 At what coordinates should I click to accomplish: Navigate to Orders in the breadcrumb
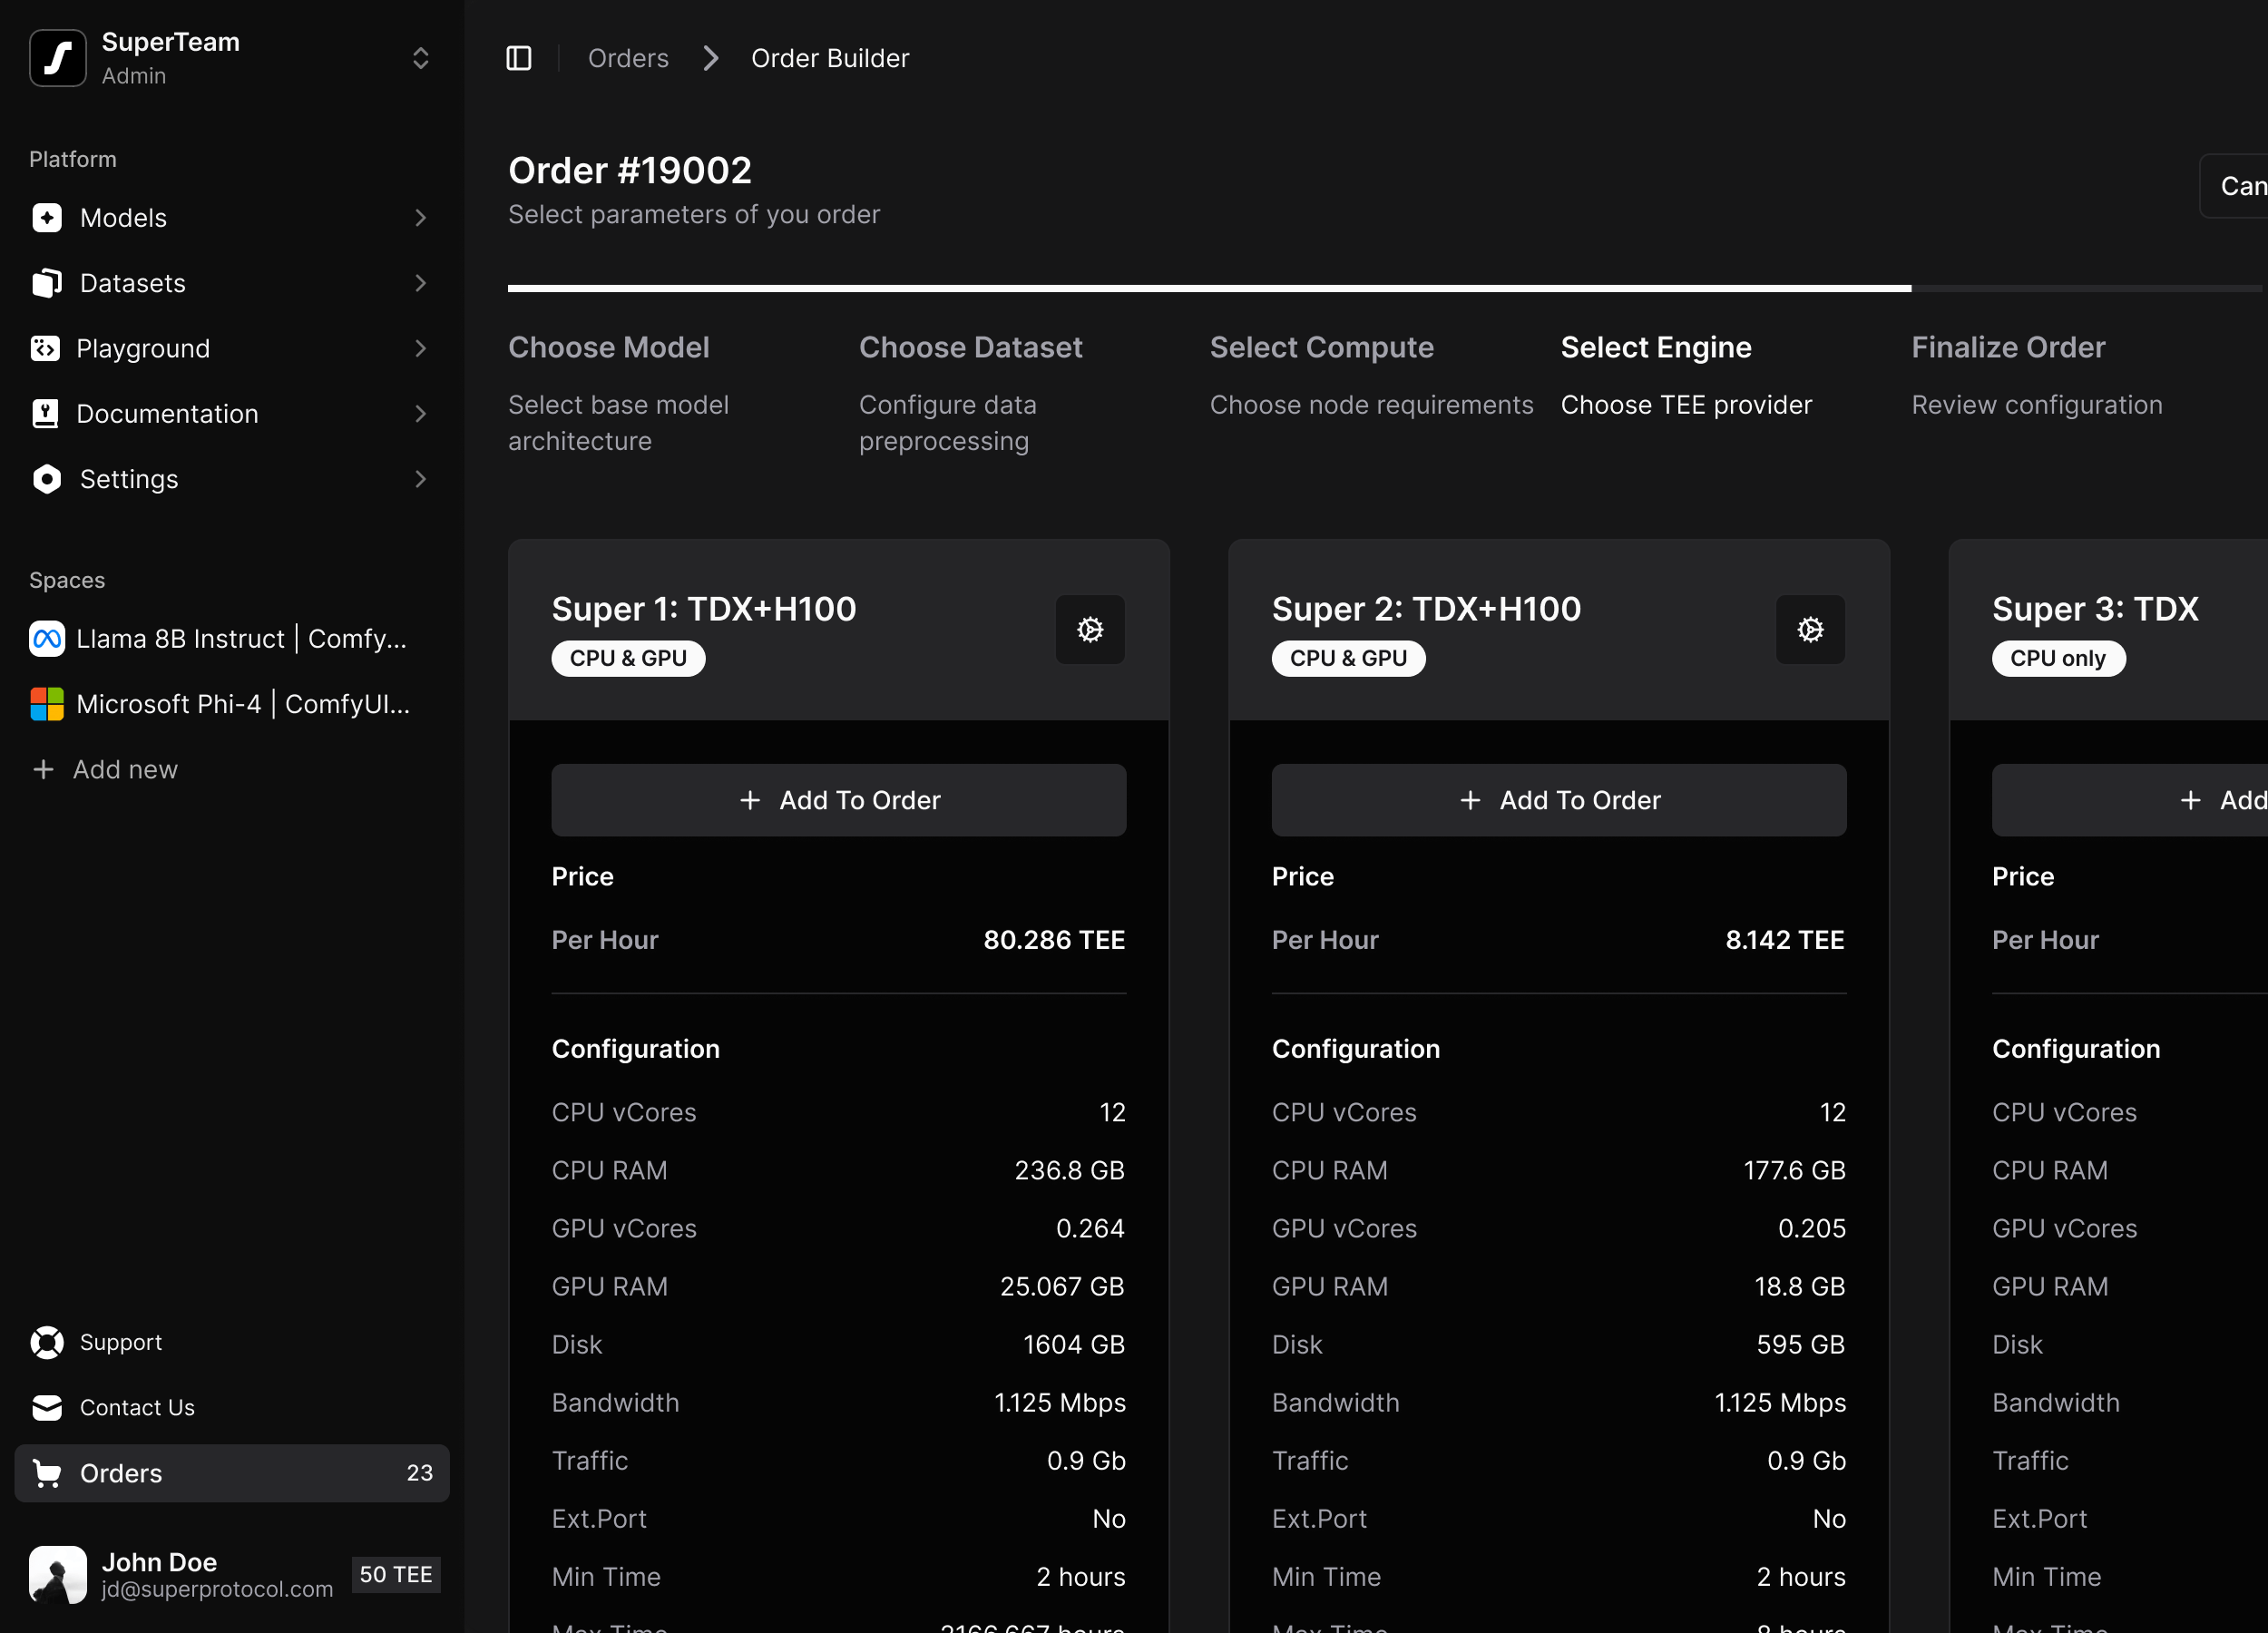(x=628, y=57)
